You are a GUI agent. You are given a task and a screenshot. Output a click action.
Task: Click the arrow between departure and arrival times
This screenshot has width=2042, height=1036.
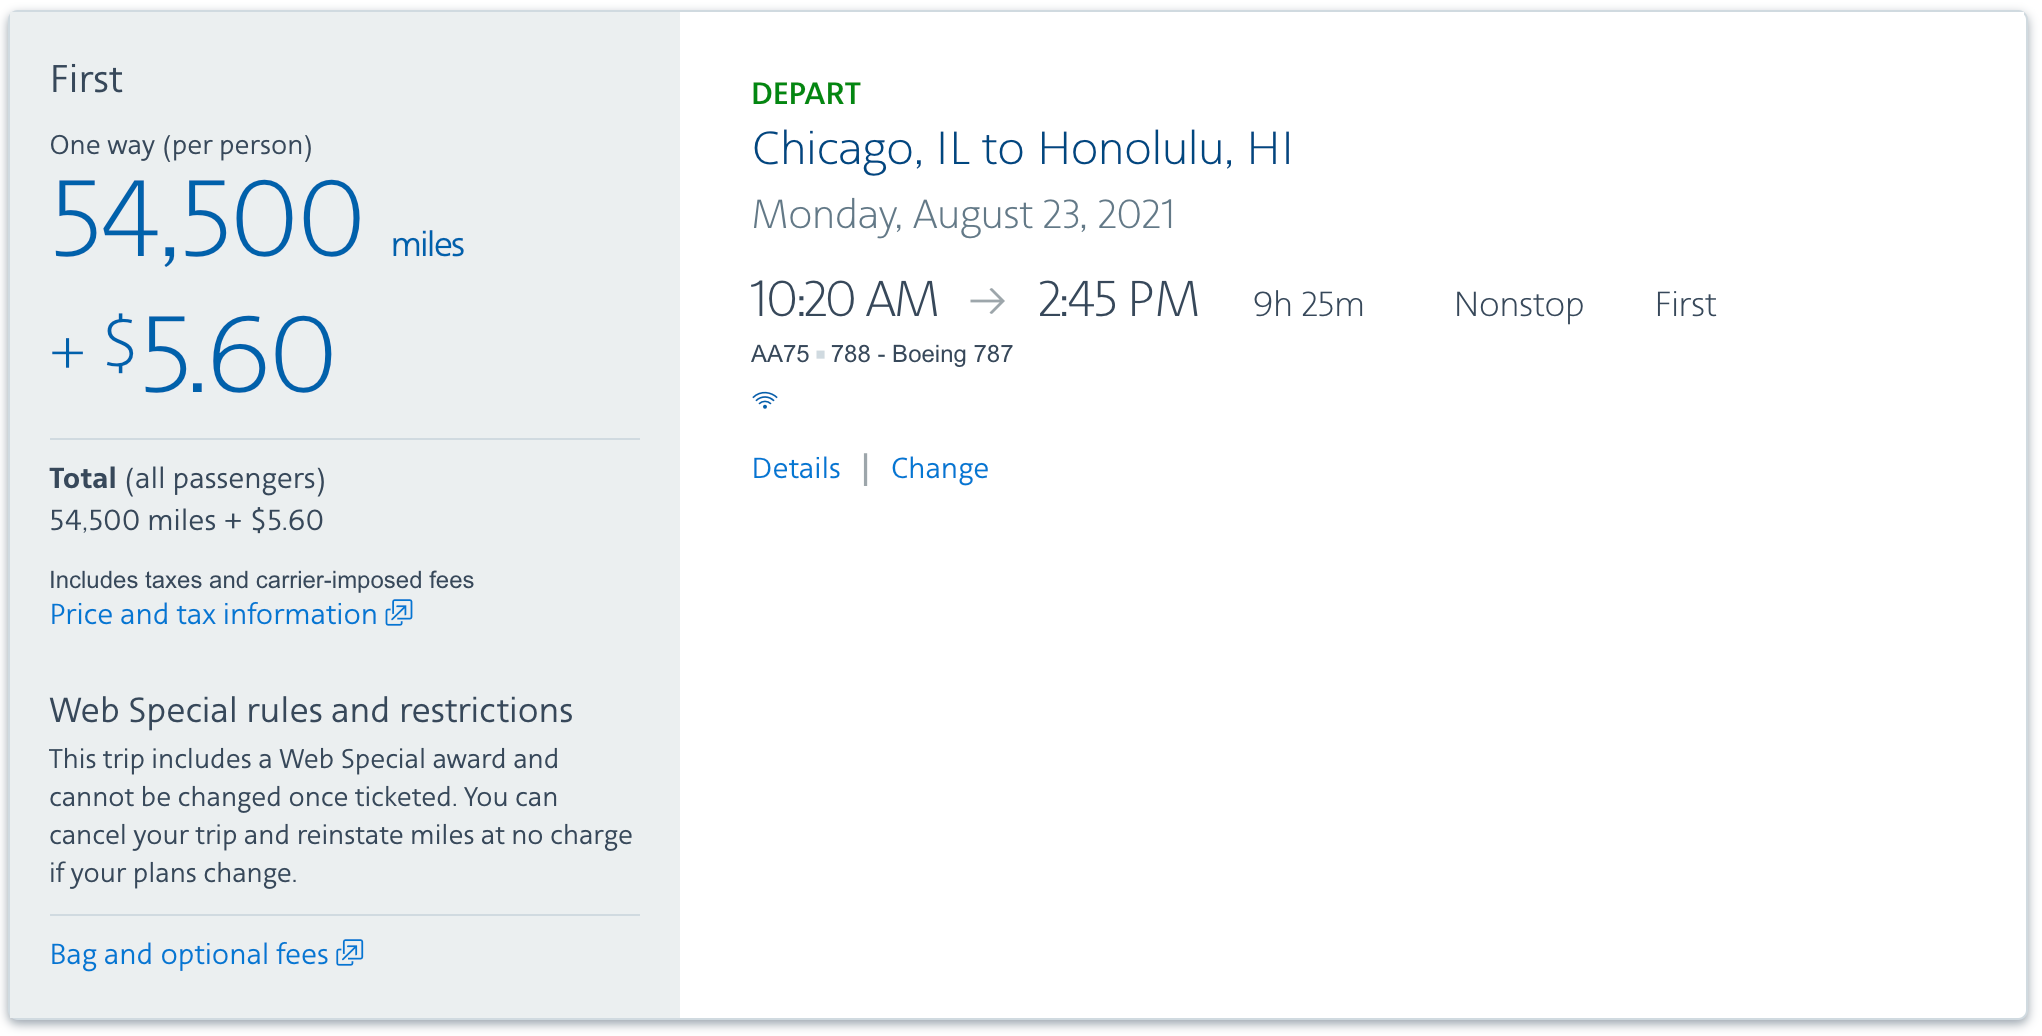[x=987, y=300]
